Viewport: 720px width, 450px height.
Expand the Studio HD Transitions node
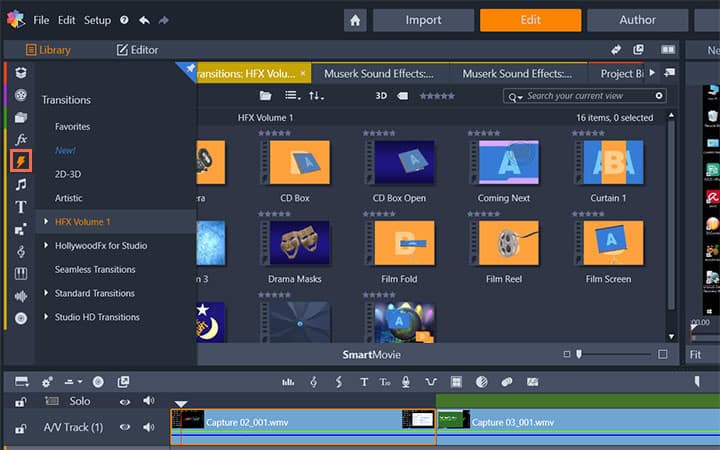click(46, 316)
